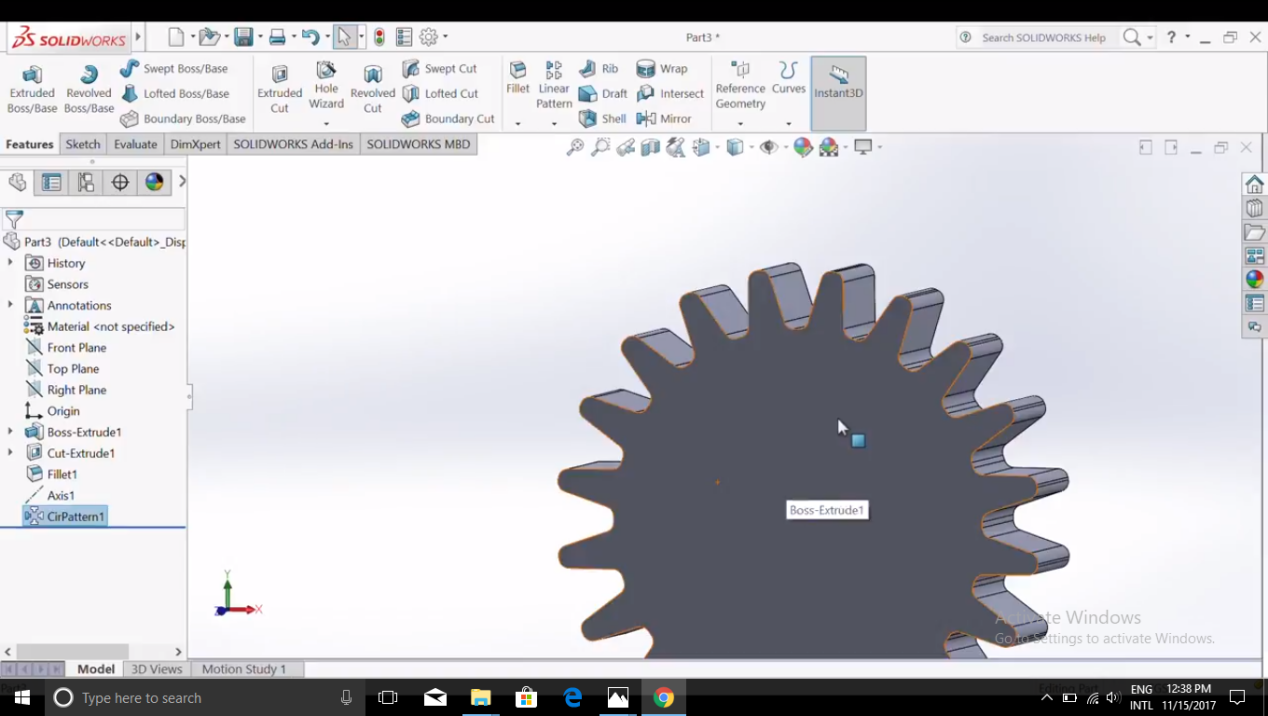Select the Draft feature
The image size is (1268, 716).
[x=603, y=94]
